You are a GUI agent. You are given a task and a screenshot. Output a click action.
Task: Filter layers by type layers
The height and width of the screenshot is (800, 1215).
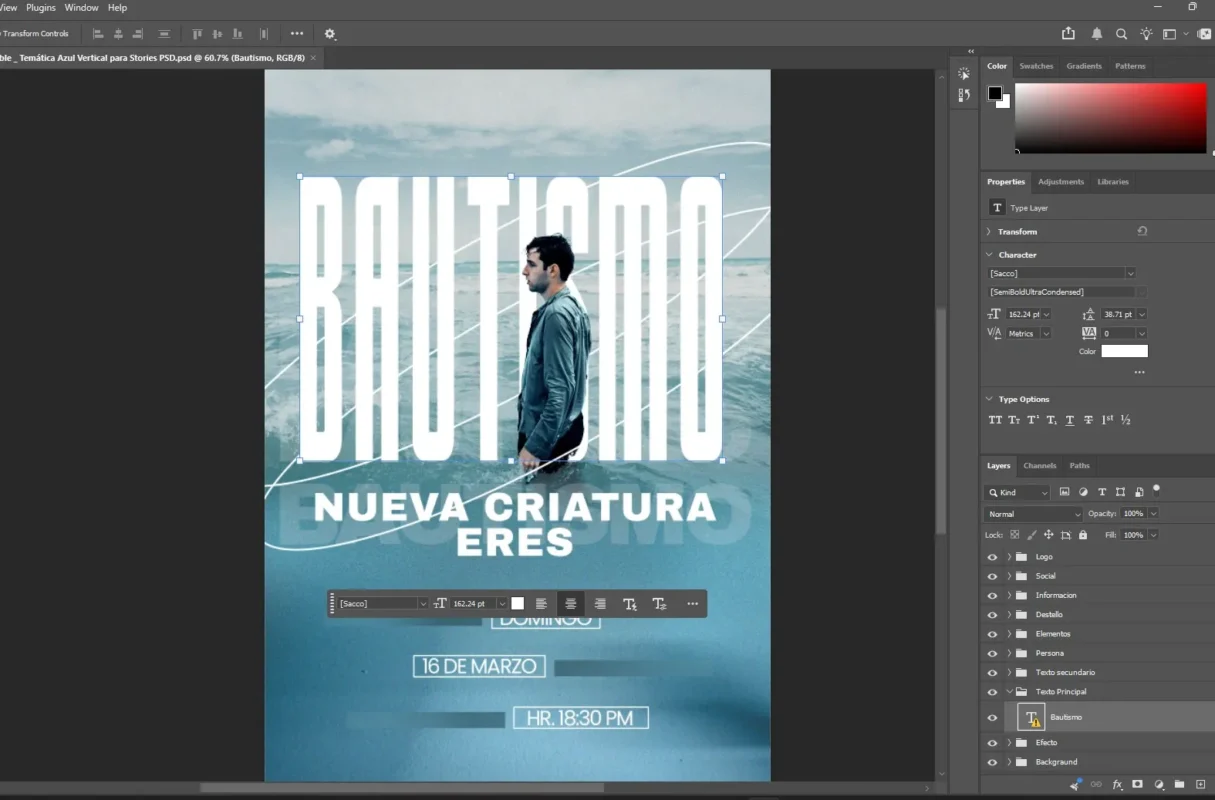coord(1102,492)
